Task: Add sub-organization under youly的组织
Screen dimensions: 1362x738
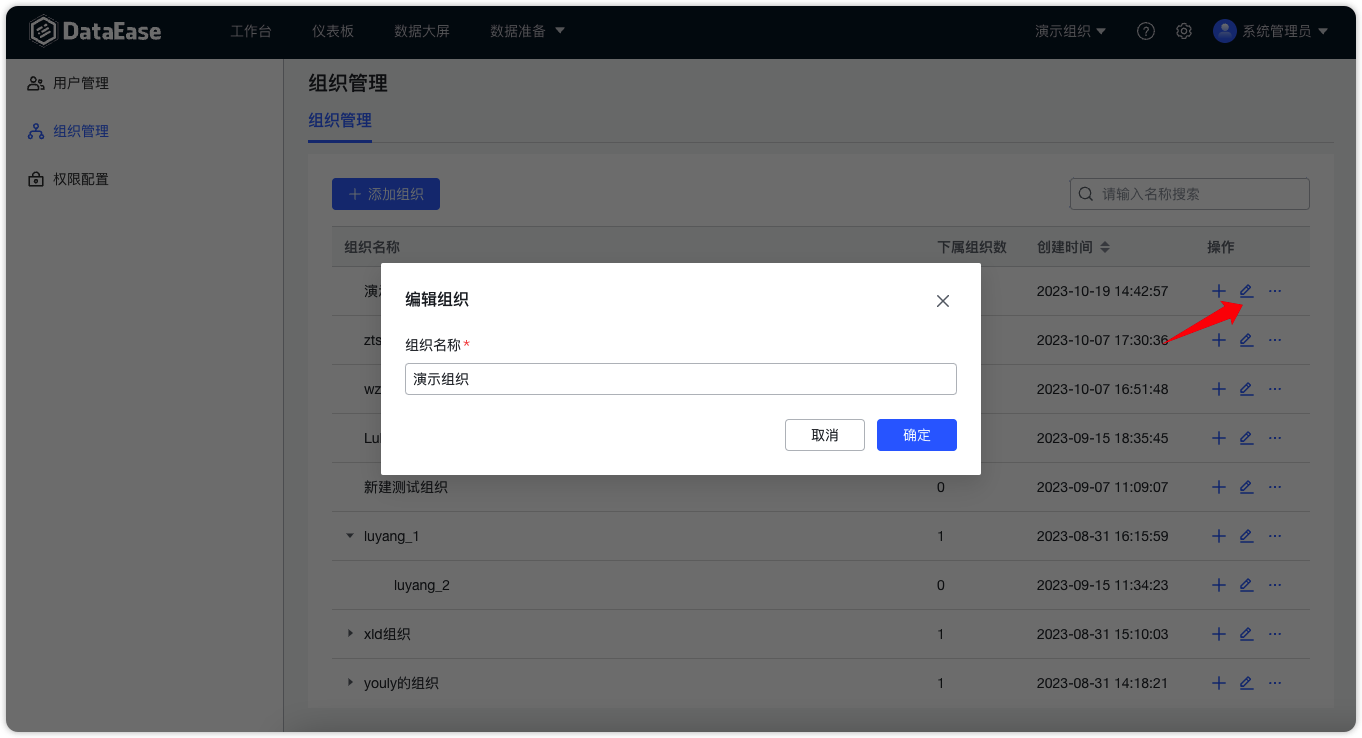Action: click(x=1219, y=683)
